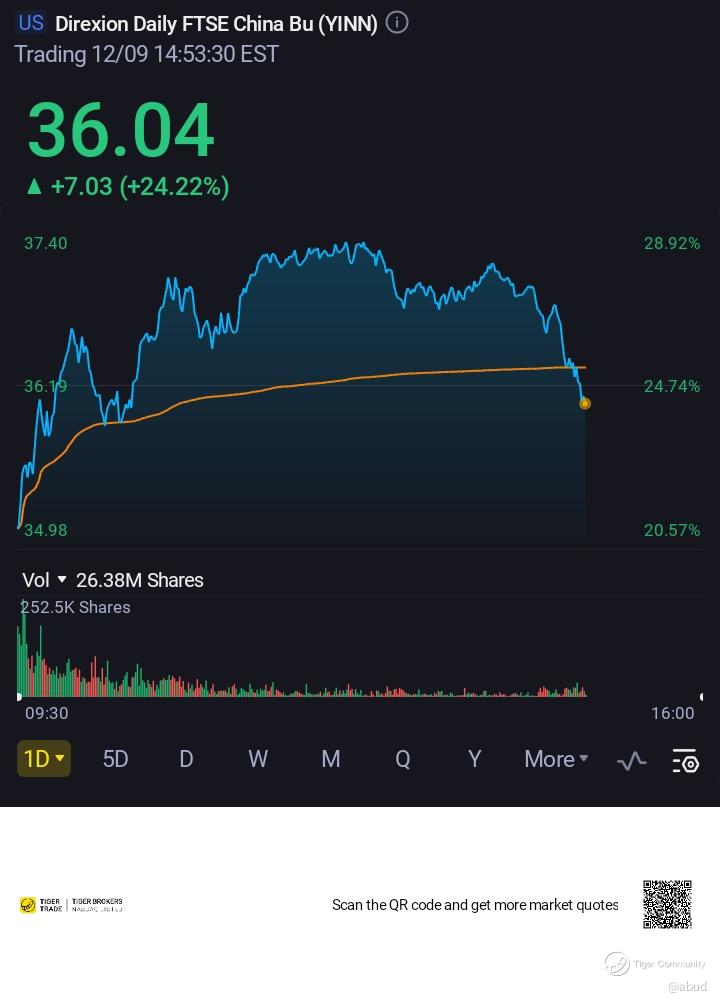Click the 36.04 current price

[120, 131]
